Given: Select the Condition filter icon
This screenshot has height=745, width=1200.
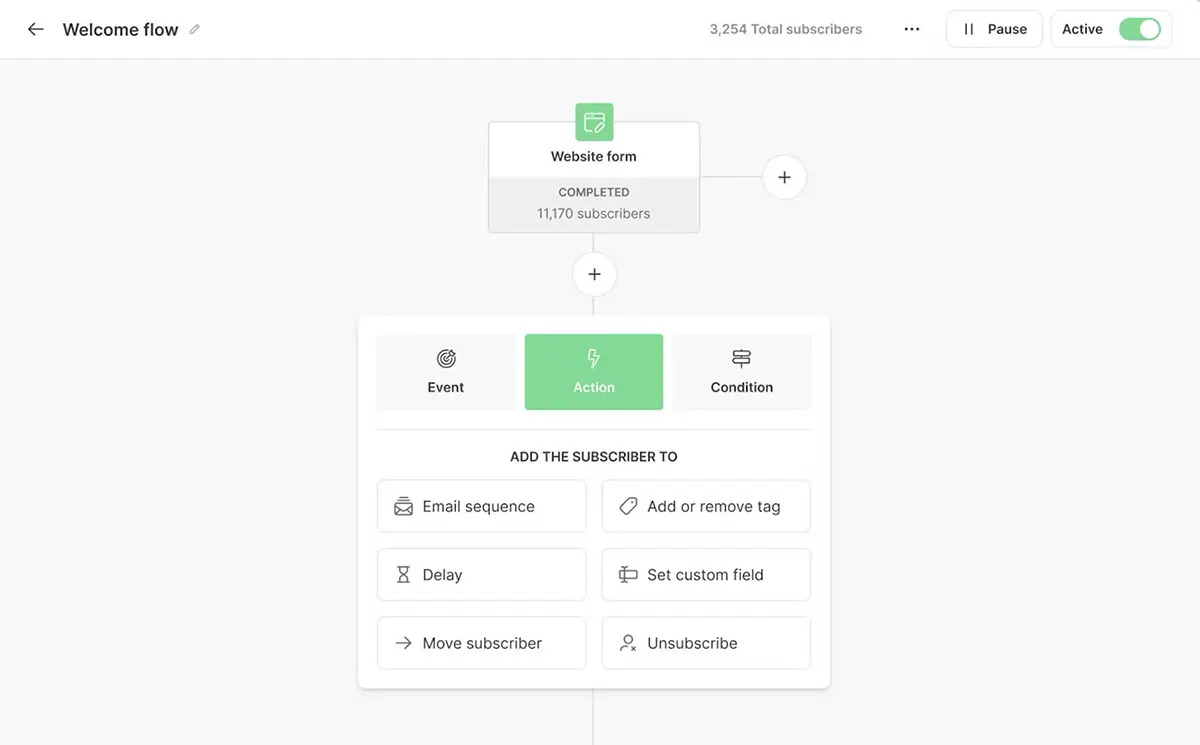Looking at the screenshot, I should pos(741,358).
